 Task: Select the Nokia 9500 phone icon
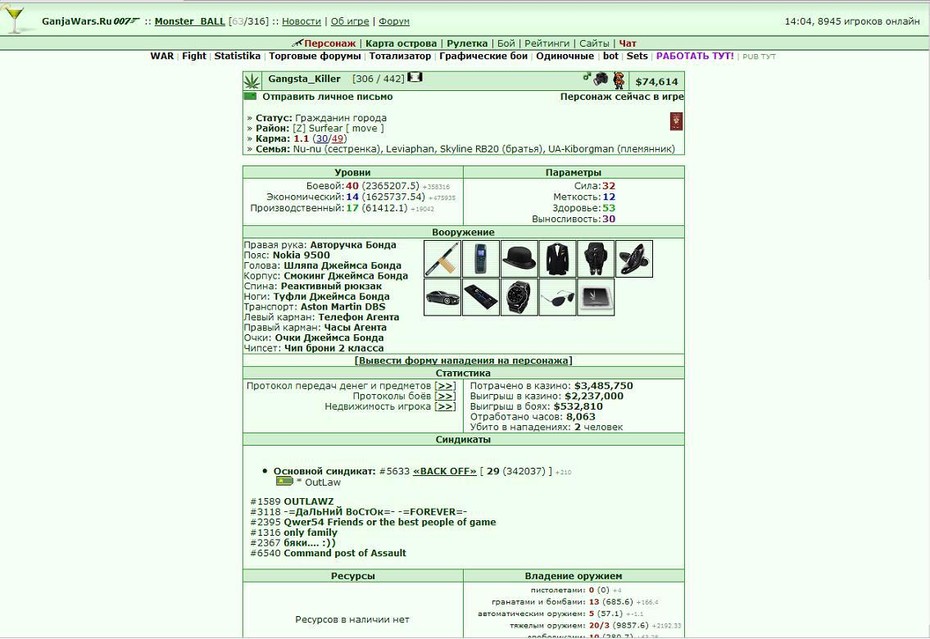point(480,259)
